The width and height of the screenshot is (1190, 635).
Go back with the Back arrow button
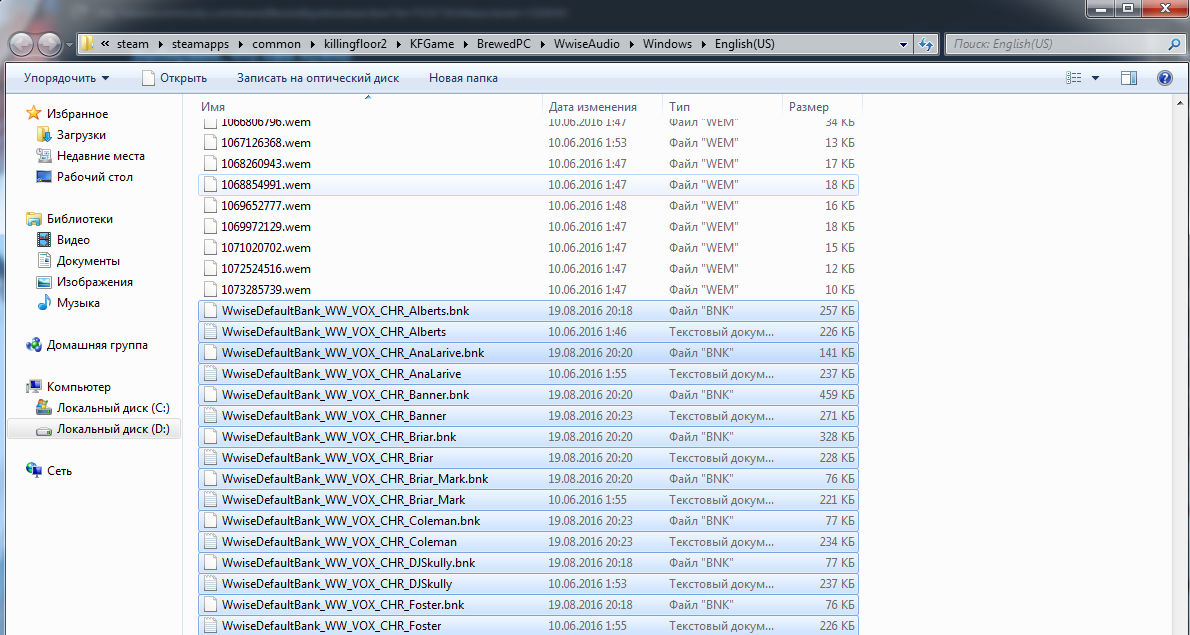(21, 44)
